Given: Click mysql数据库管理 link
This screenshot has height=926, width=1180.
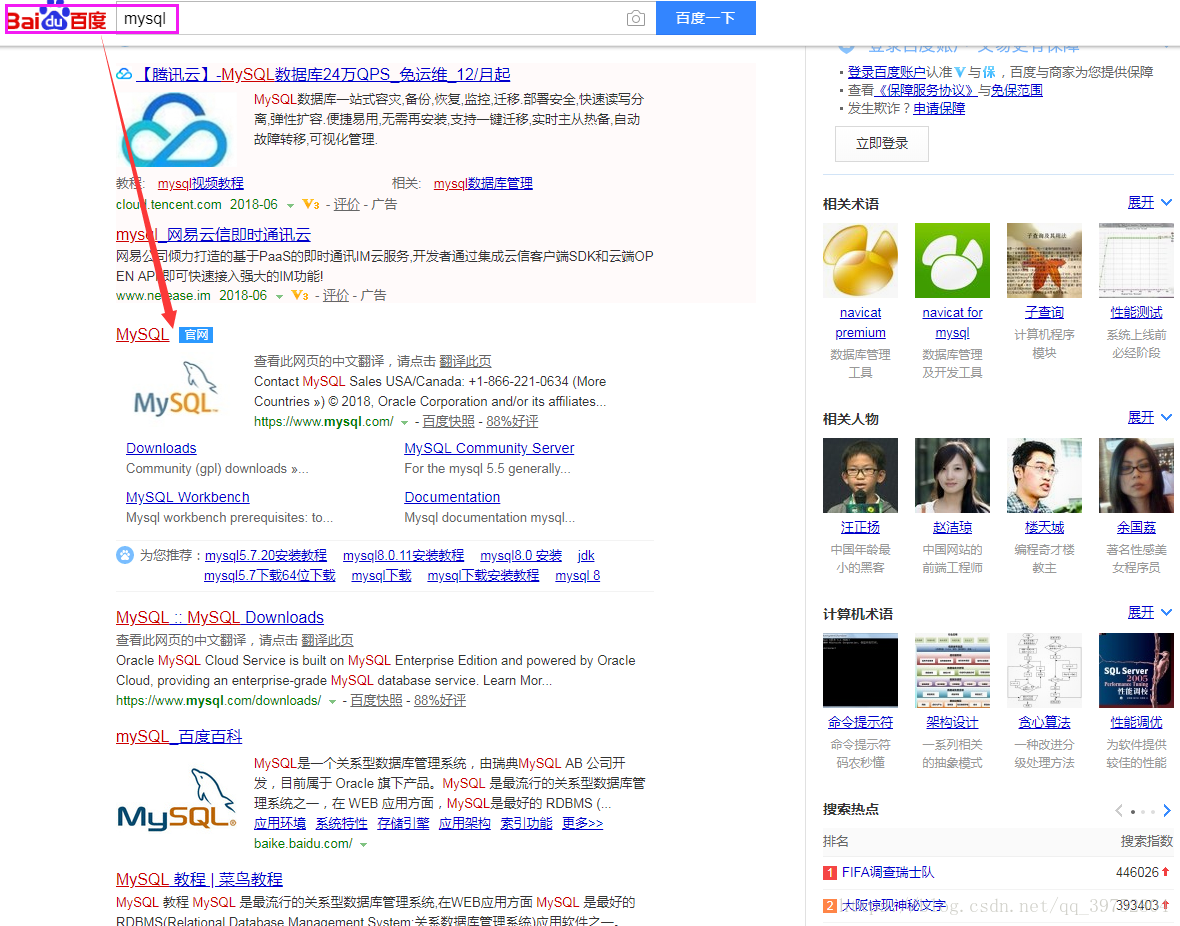Looking at the screenshot, I should click(483, 183).
